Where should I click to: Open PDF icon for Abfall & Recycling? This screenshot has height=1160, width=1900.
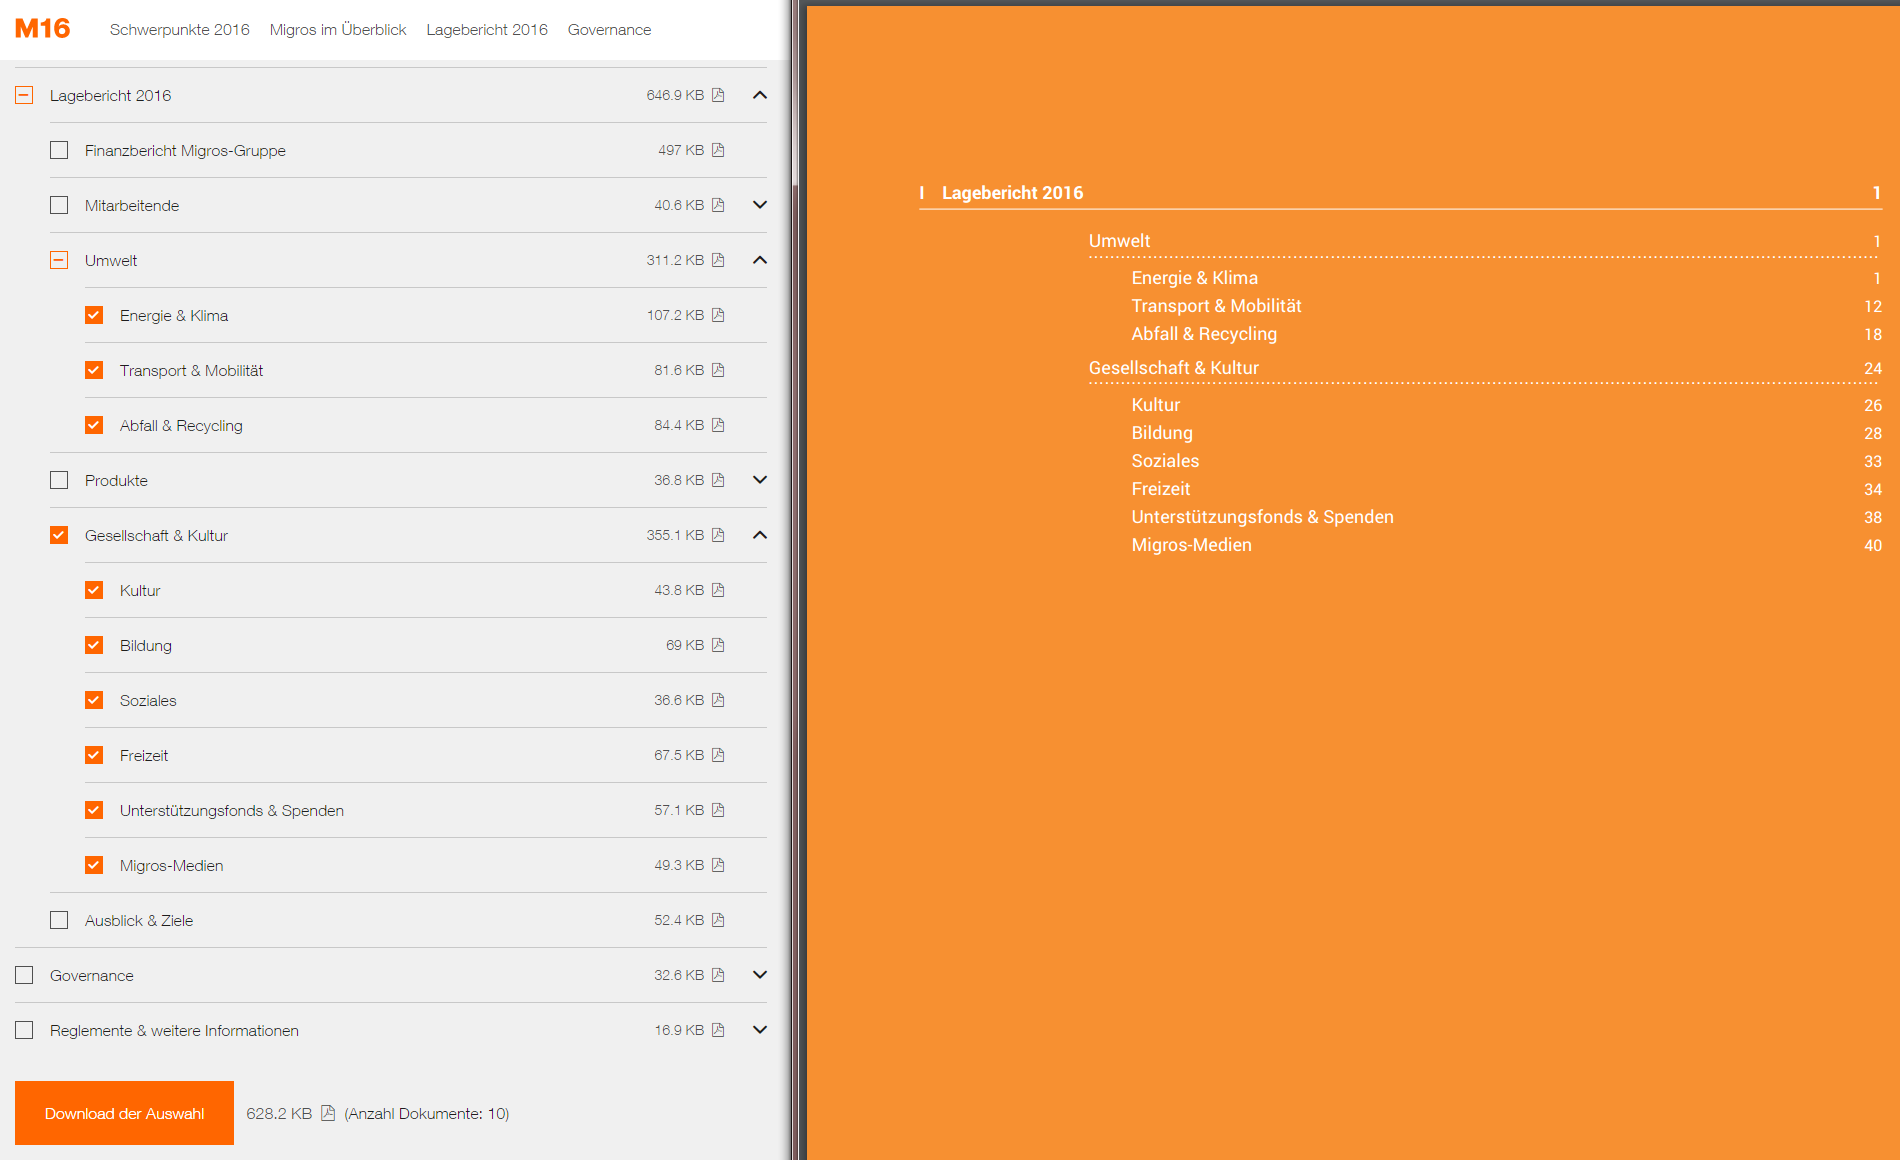click(718, 425)
